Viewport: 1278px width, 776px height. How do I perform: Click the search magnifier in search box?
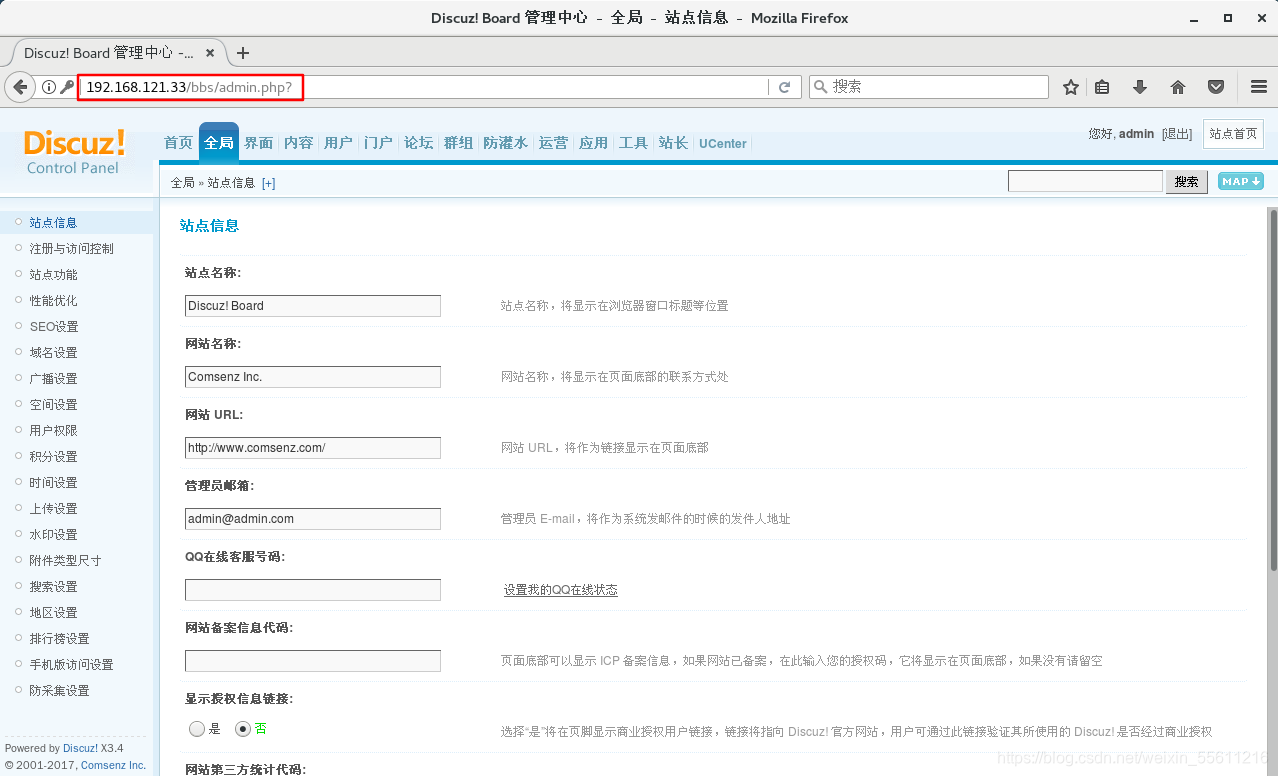pos(821,87)
